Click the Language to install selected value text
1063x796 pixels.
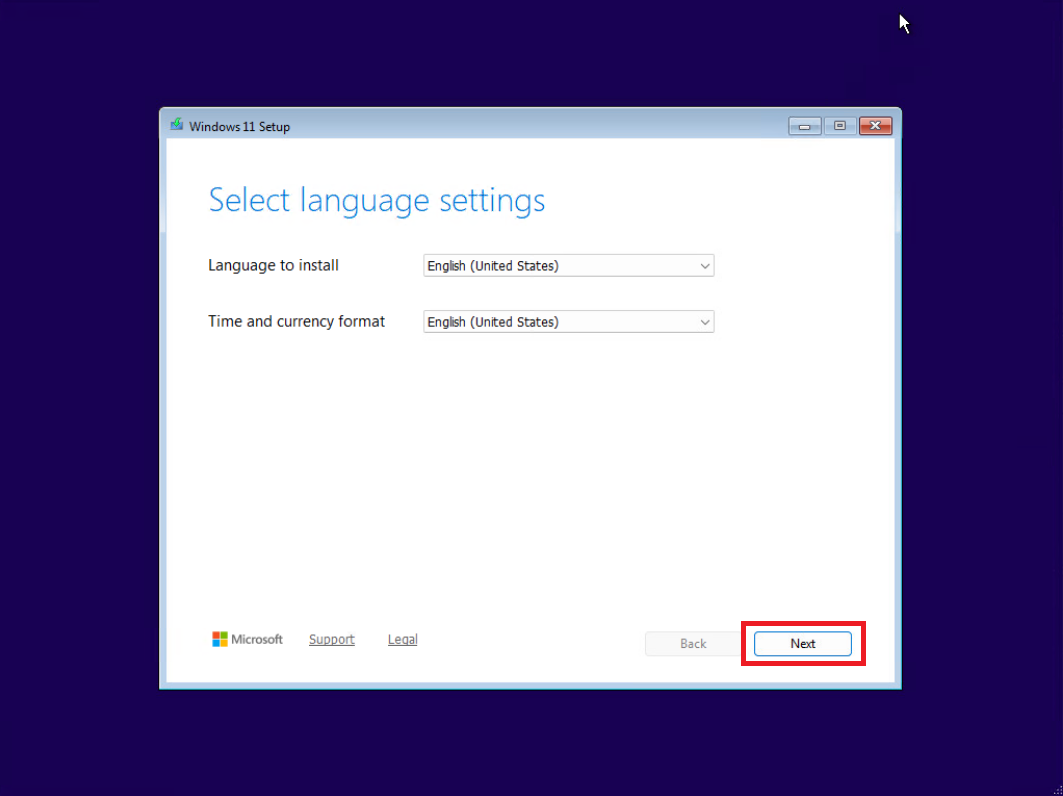pyautogui.click(x=493, y=266)
